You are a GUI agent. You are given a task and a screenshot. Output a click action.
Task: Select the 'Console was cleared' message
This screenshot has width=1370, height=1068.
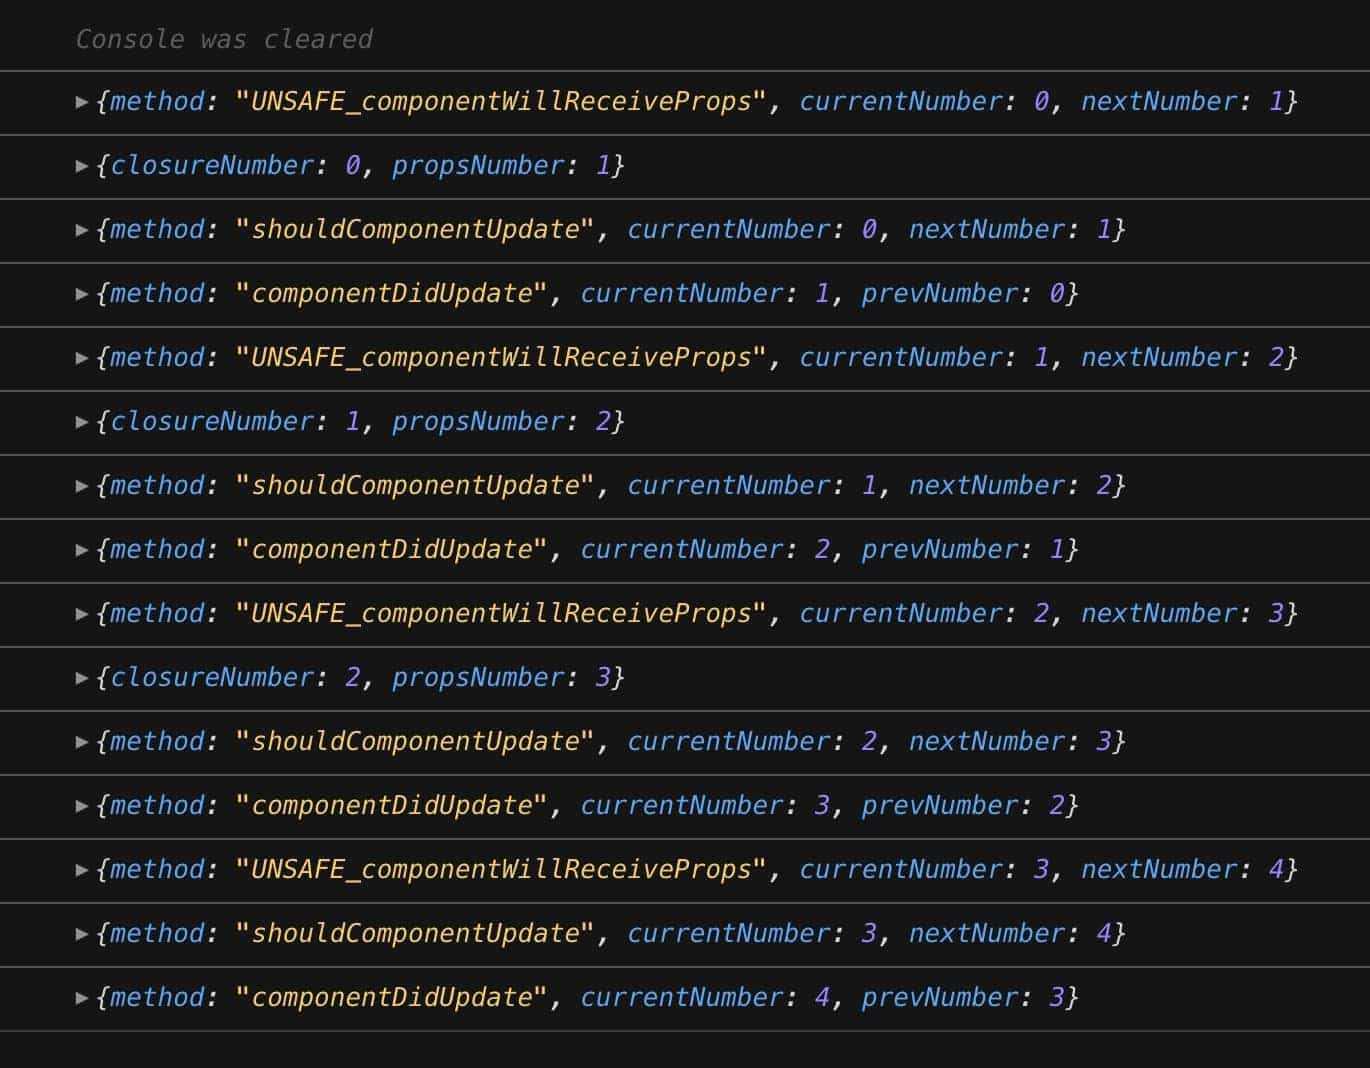[x=224, y=39]
